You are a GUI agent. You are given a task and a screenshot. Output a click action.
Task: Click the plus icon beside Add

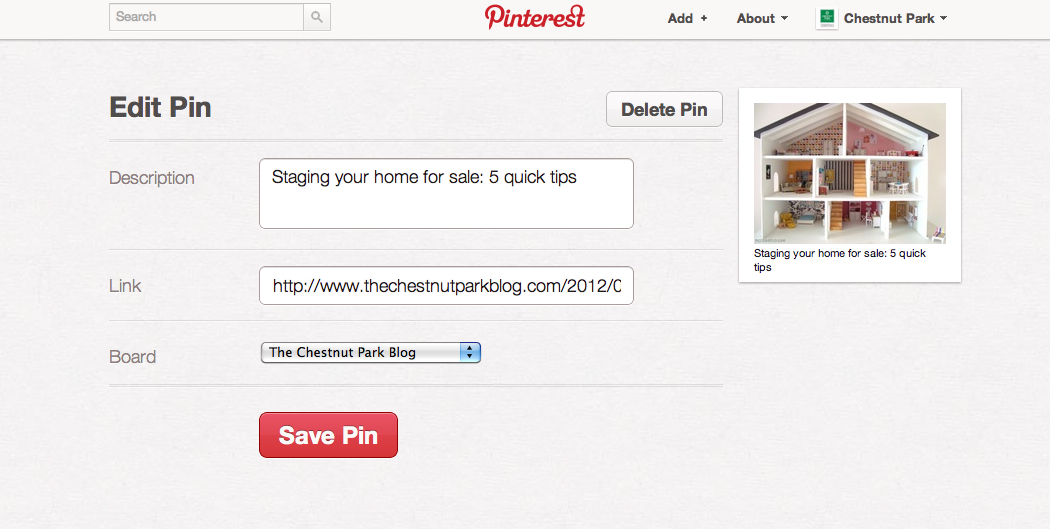click(x=703, y=18)
